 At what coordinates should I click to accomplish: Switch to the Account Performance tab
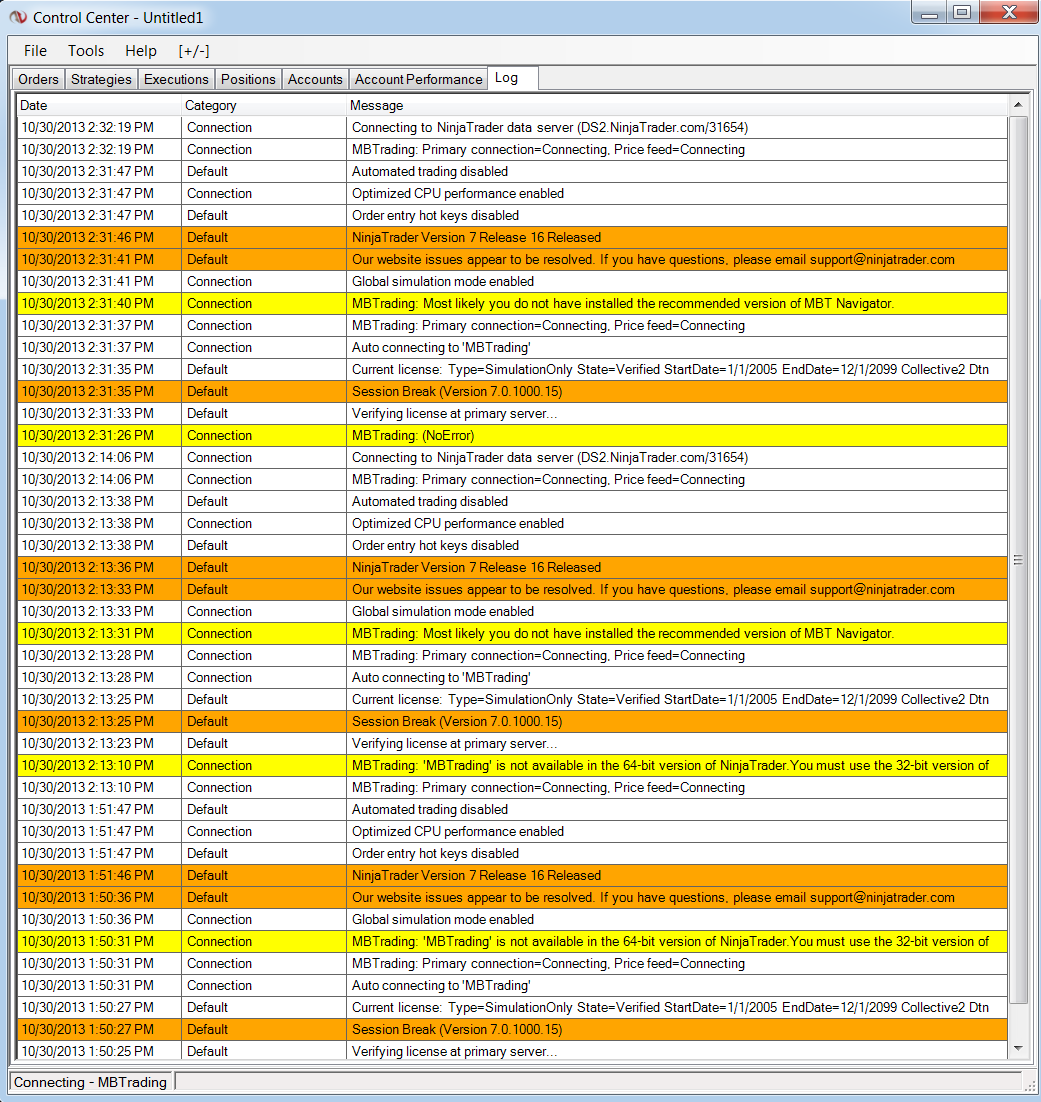(x=418, y=79)
